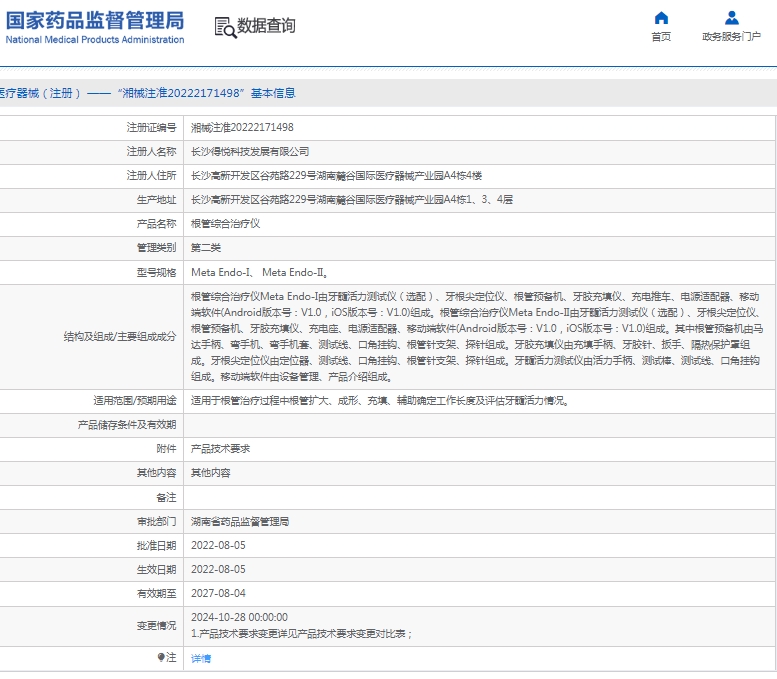This screenshot has width=777, height=679.
Task: Click the 首页 text link
Action: (661, 37)
